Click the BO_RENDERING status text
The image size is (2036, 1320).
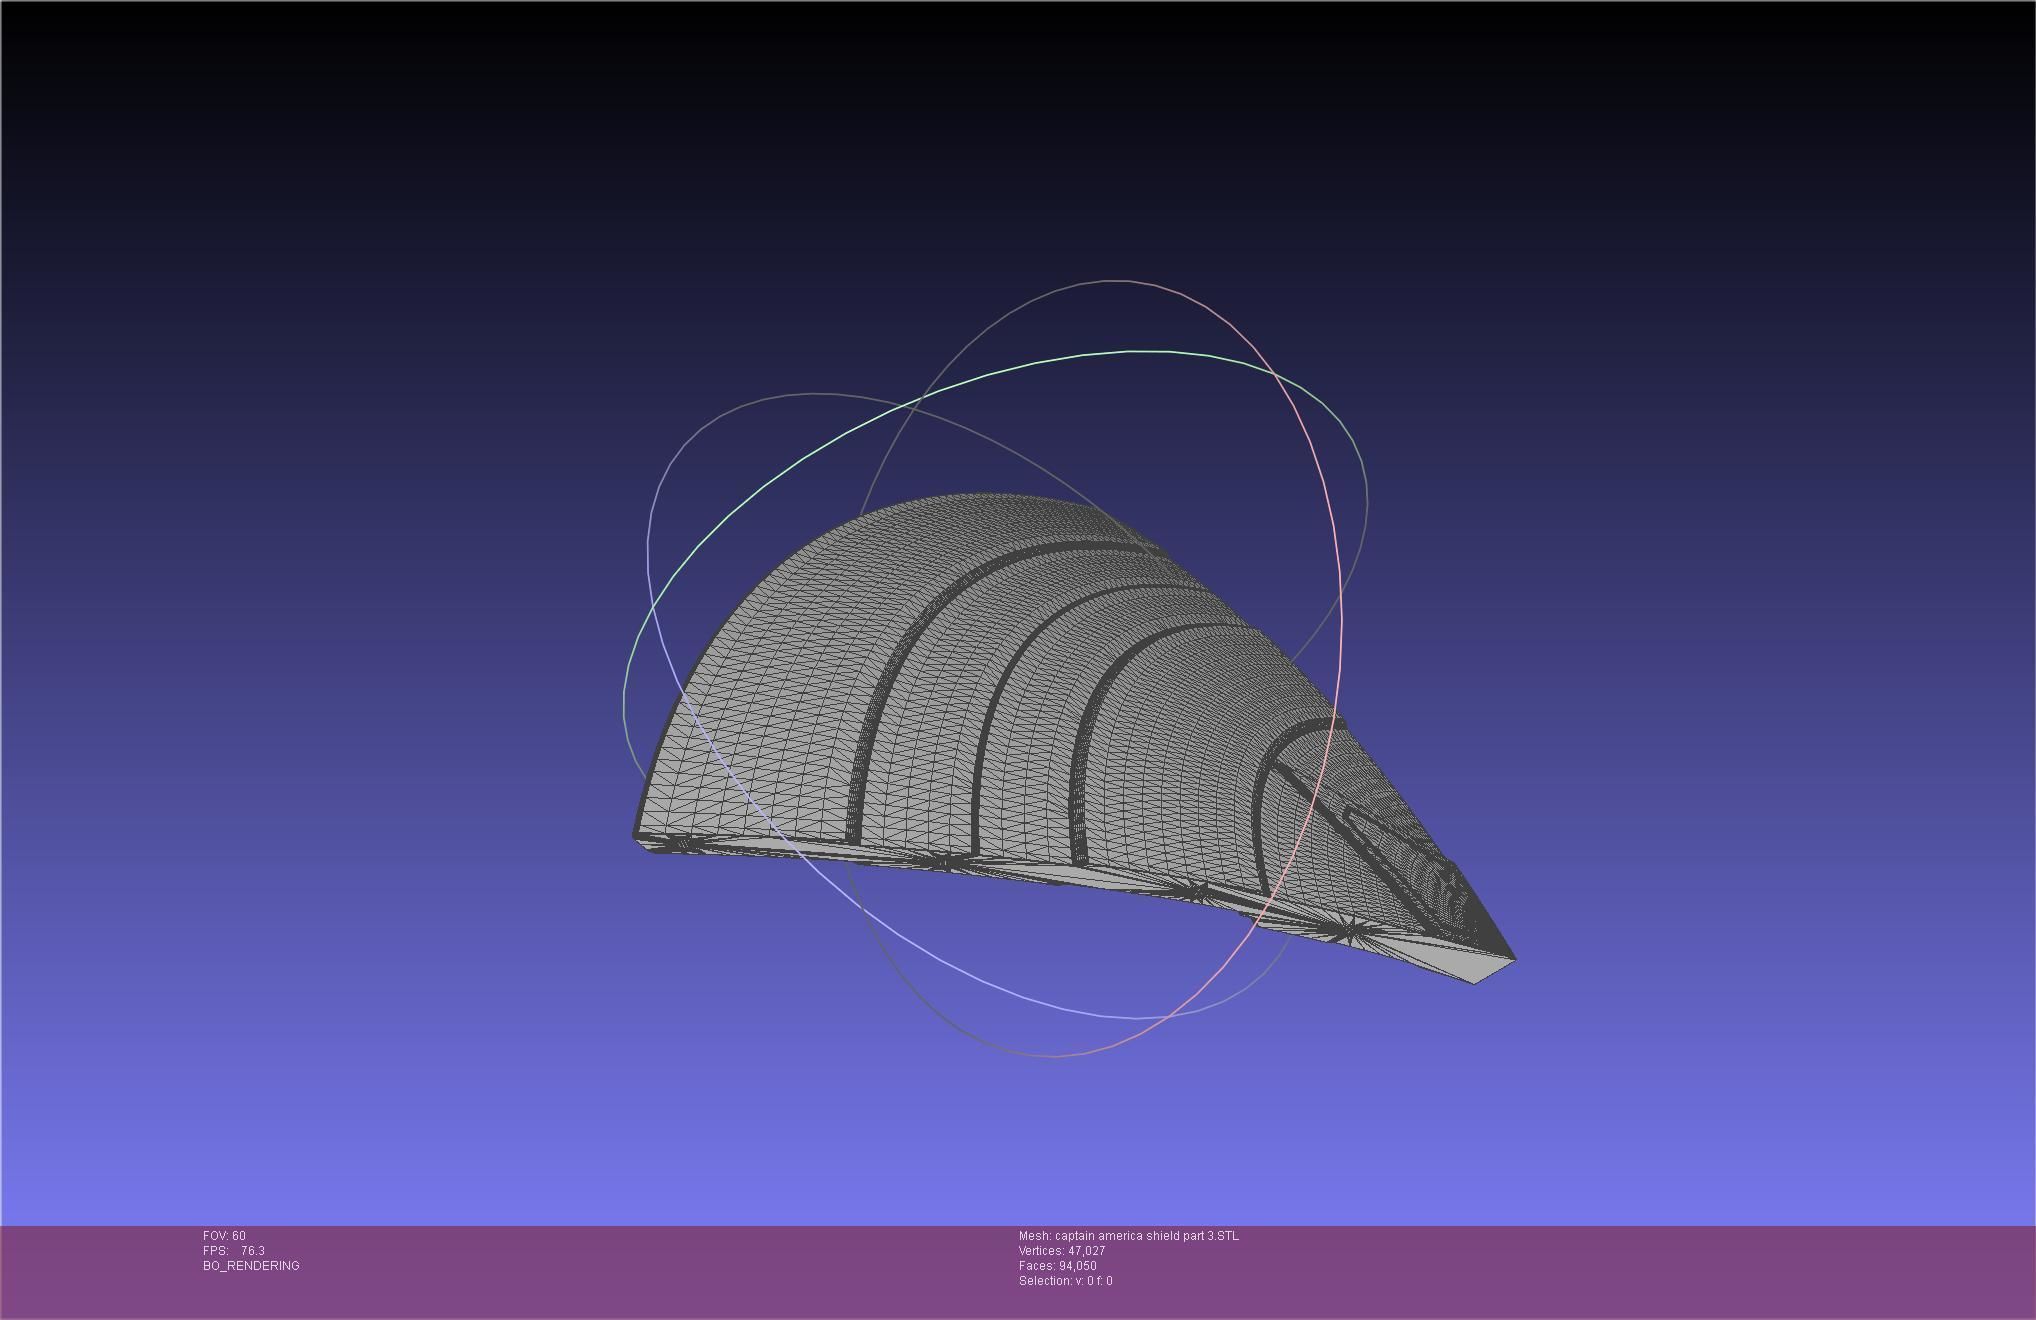coord(251,1266)
